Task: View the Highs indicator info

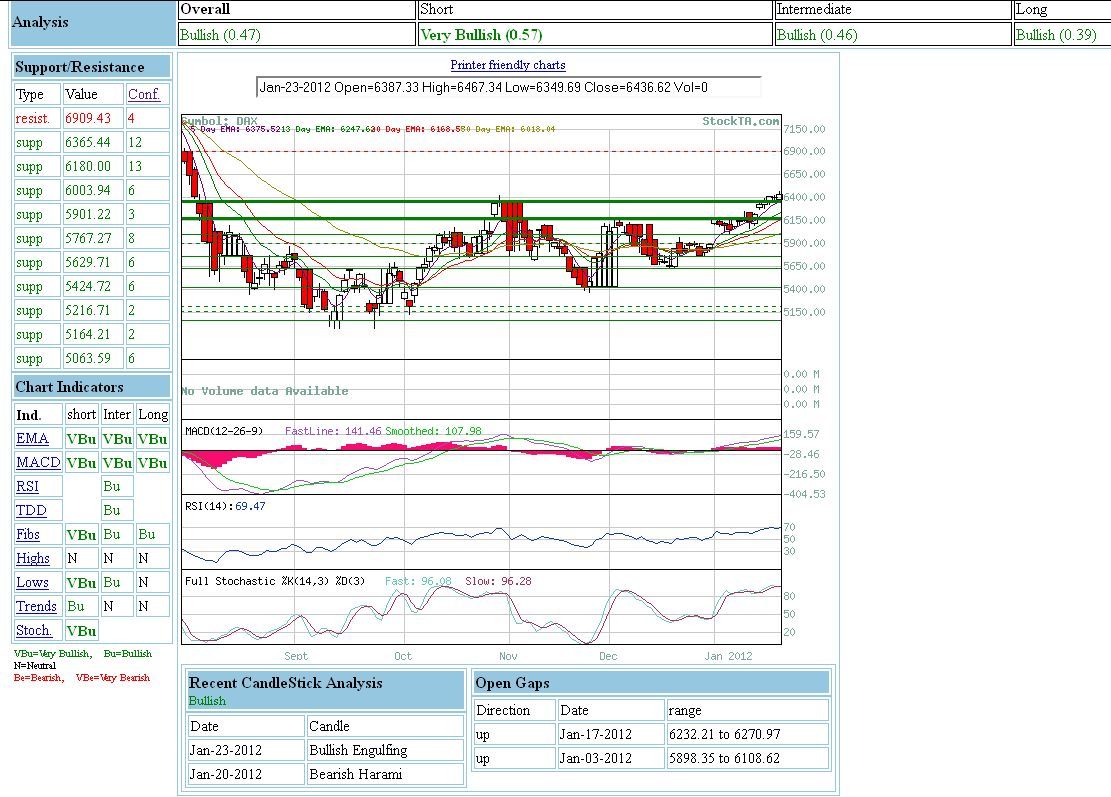Action: [x=33, y=558]
